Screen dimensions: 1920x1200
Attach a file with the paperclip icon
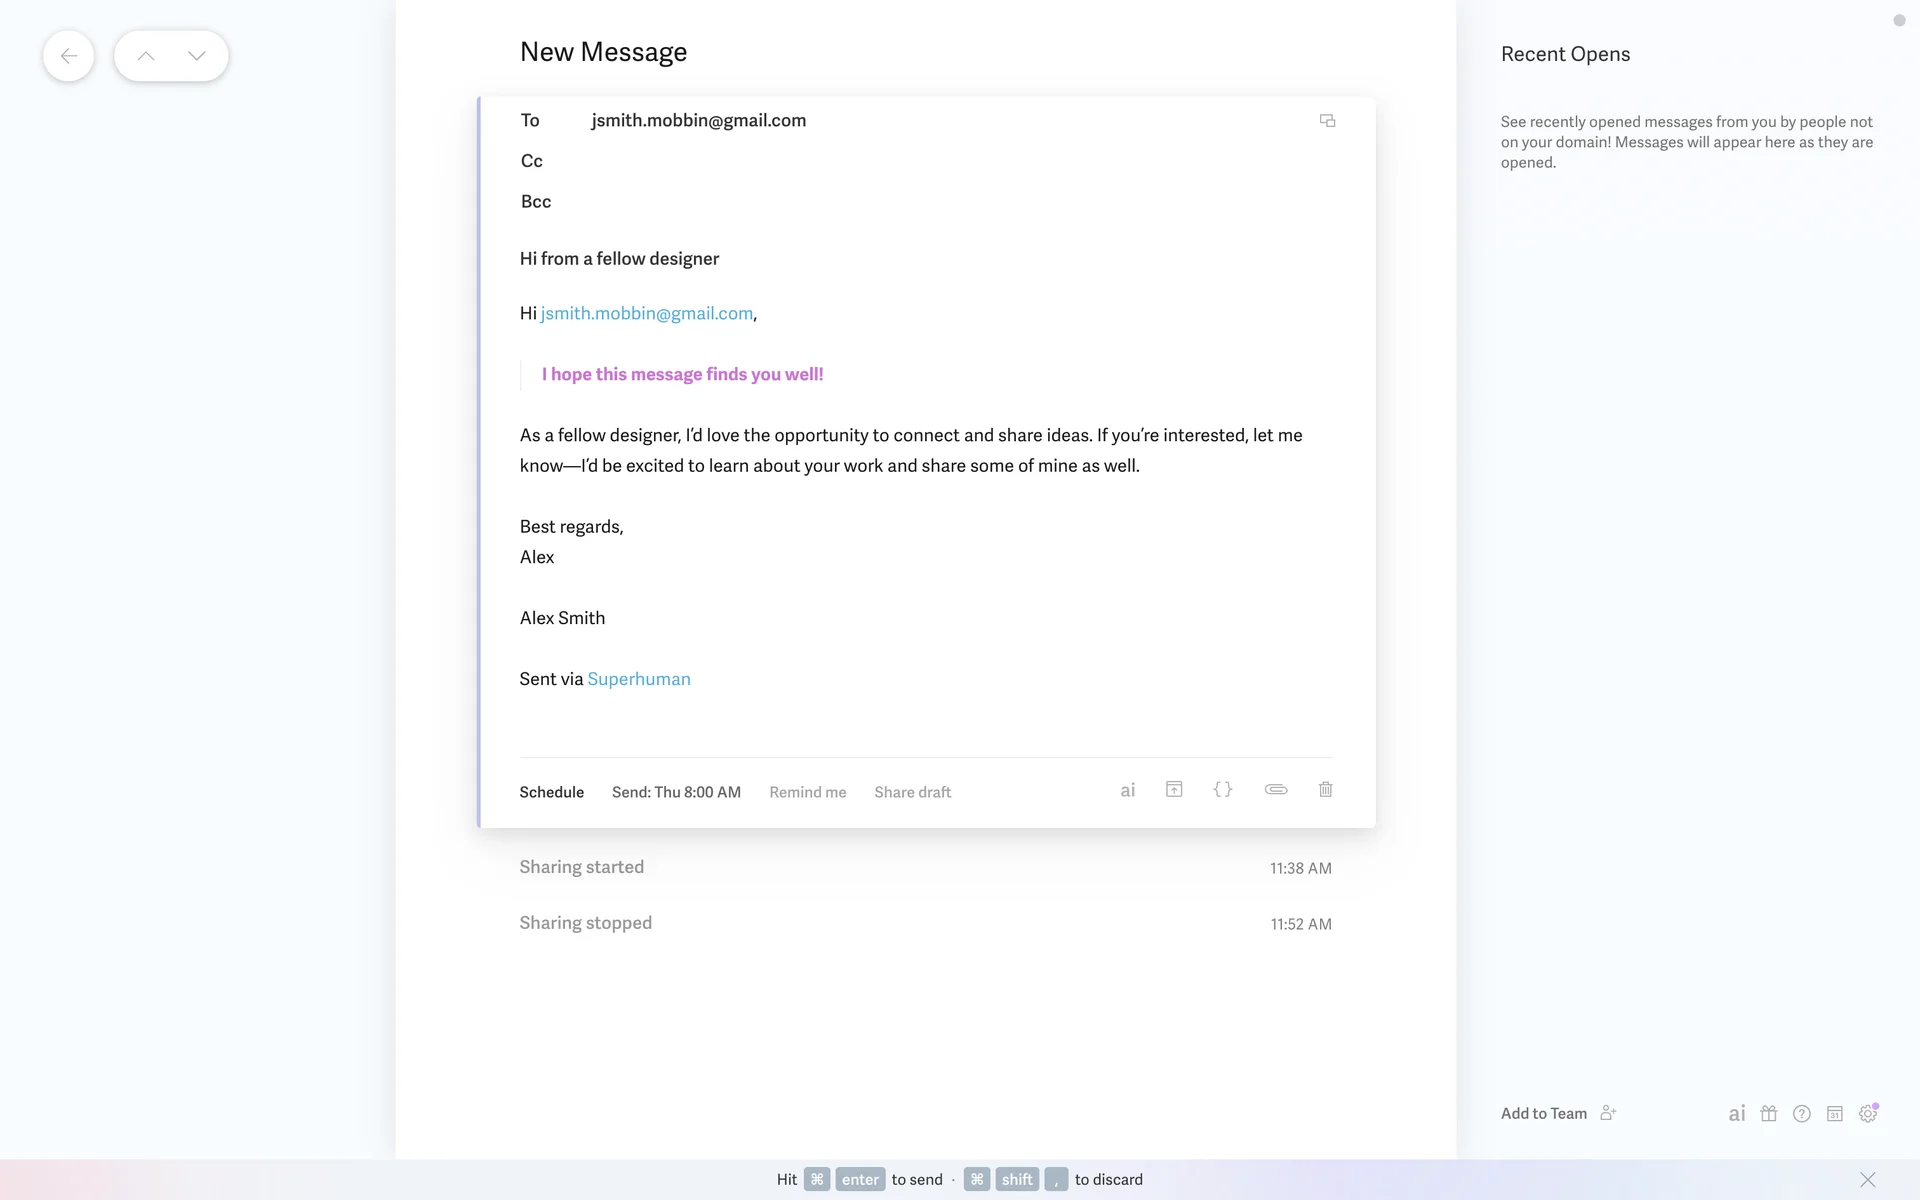coord(1275,790)
